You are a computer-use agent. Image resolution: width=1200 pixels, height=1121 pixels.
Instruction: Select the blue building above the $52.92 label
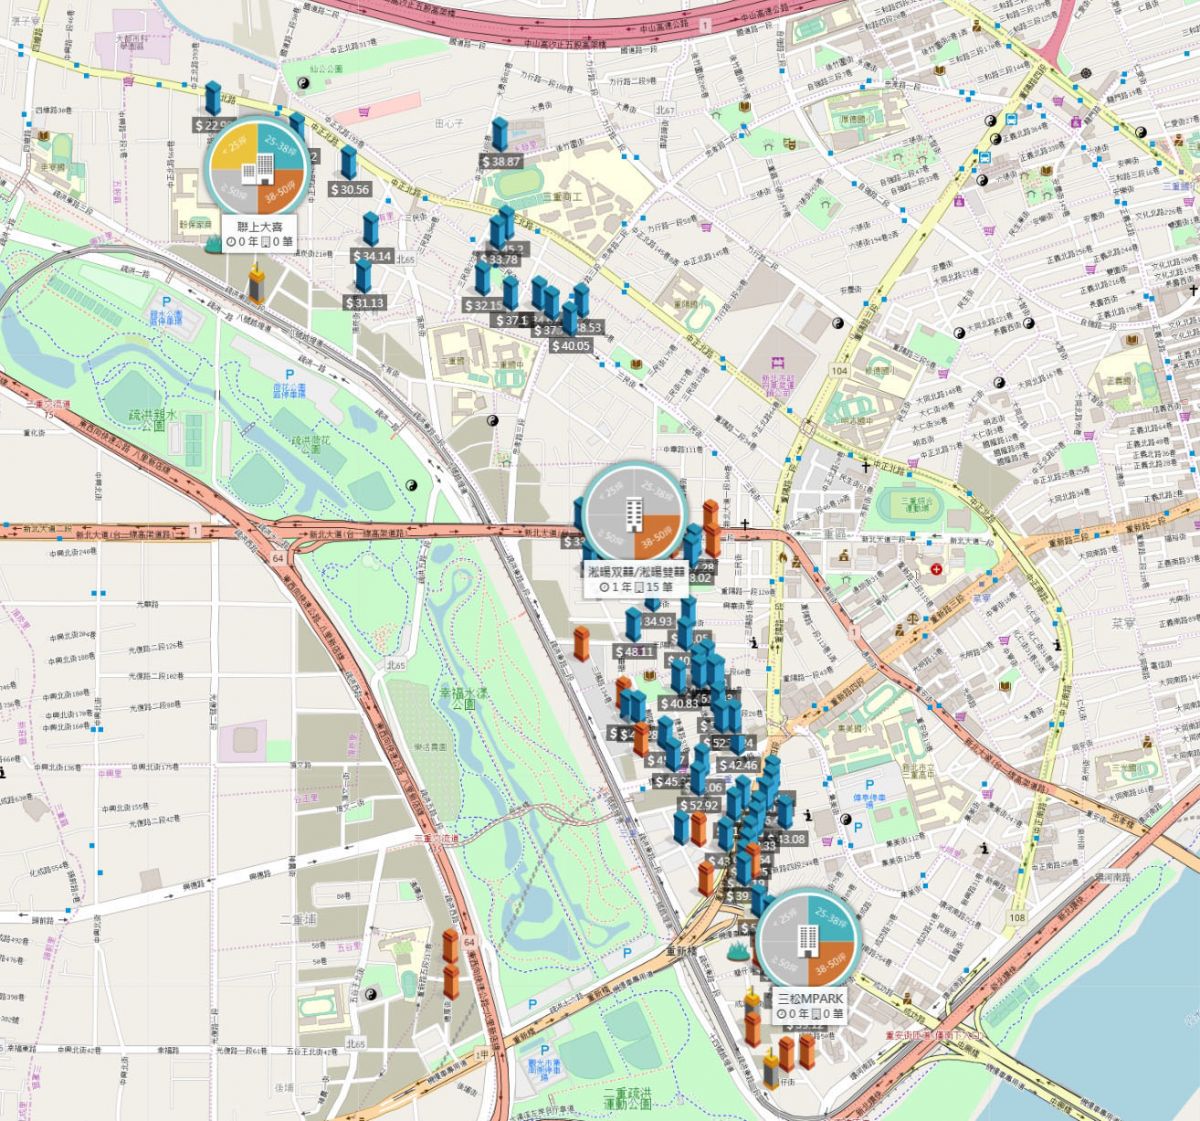(x=701, y=779)
